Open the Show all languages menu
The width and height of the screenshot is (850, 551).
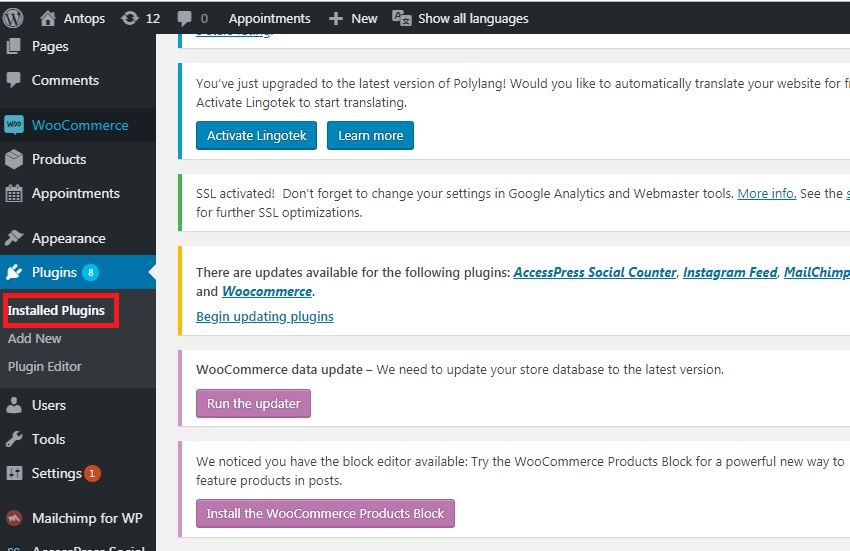click(473, 18)
